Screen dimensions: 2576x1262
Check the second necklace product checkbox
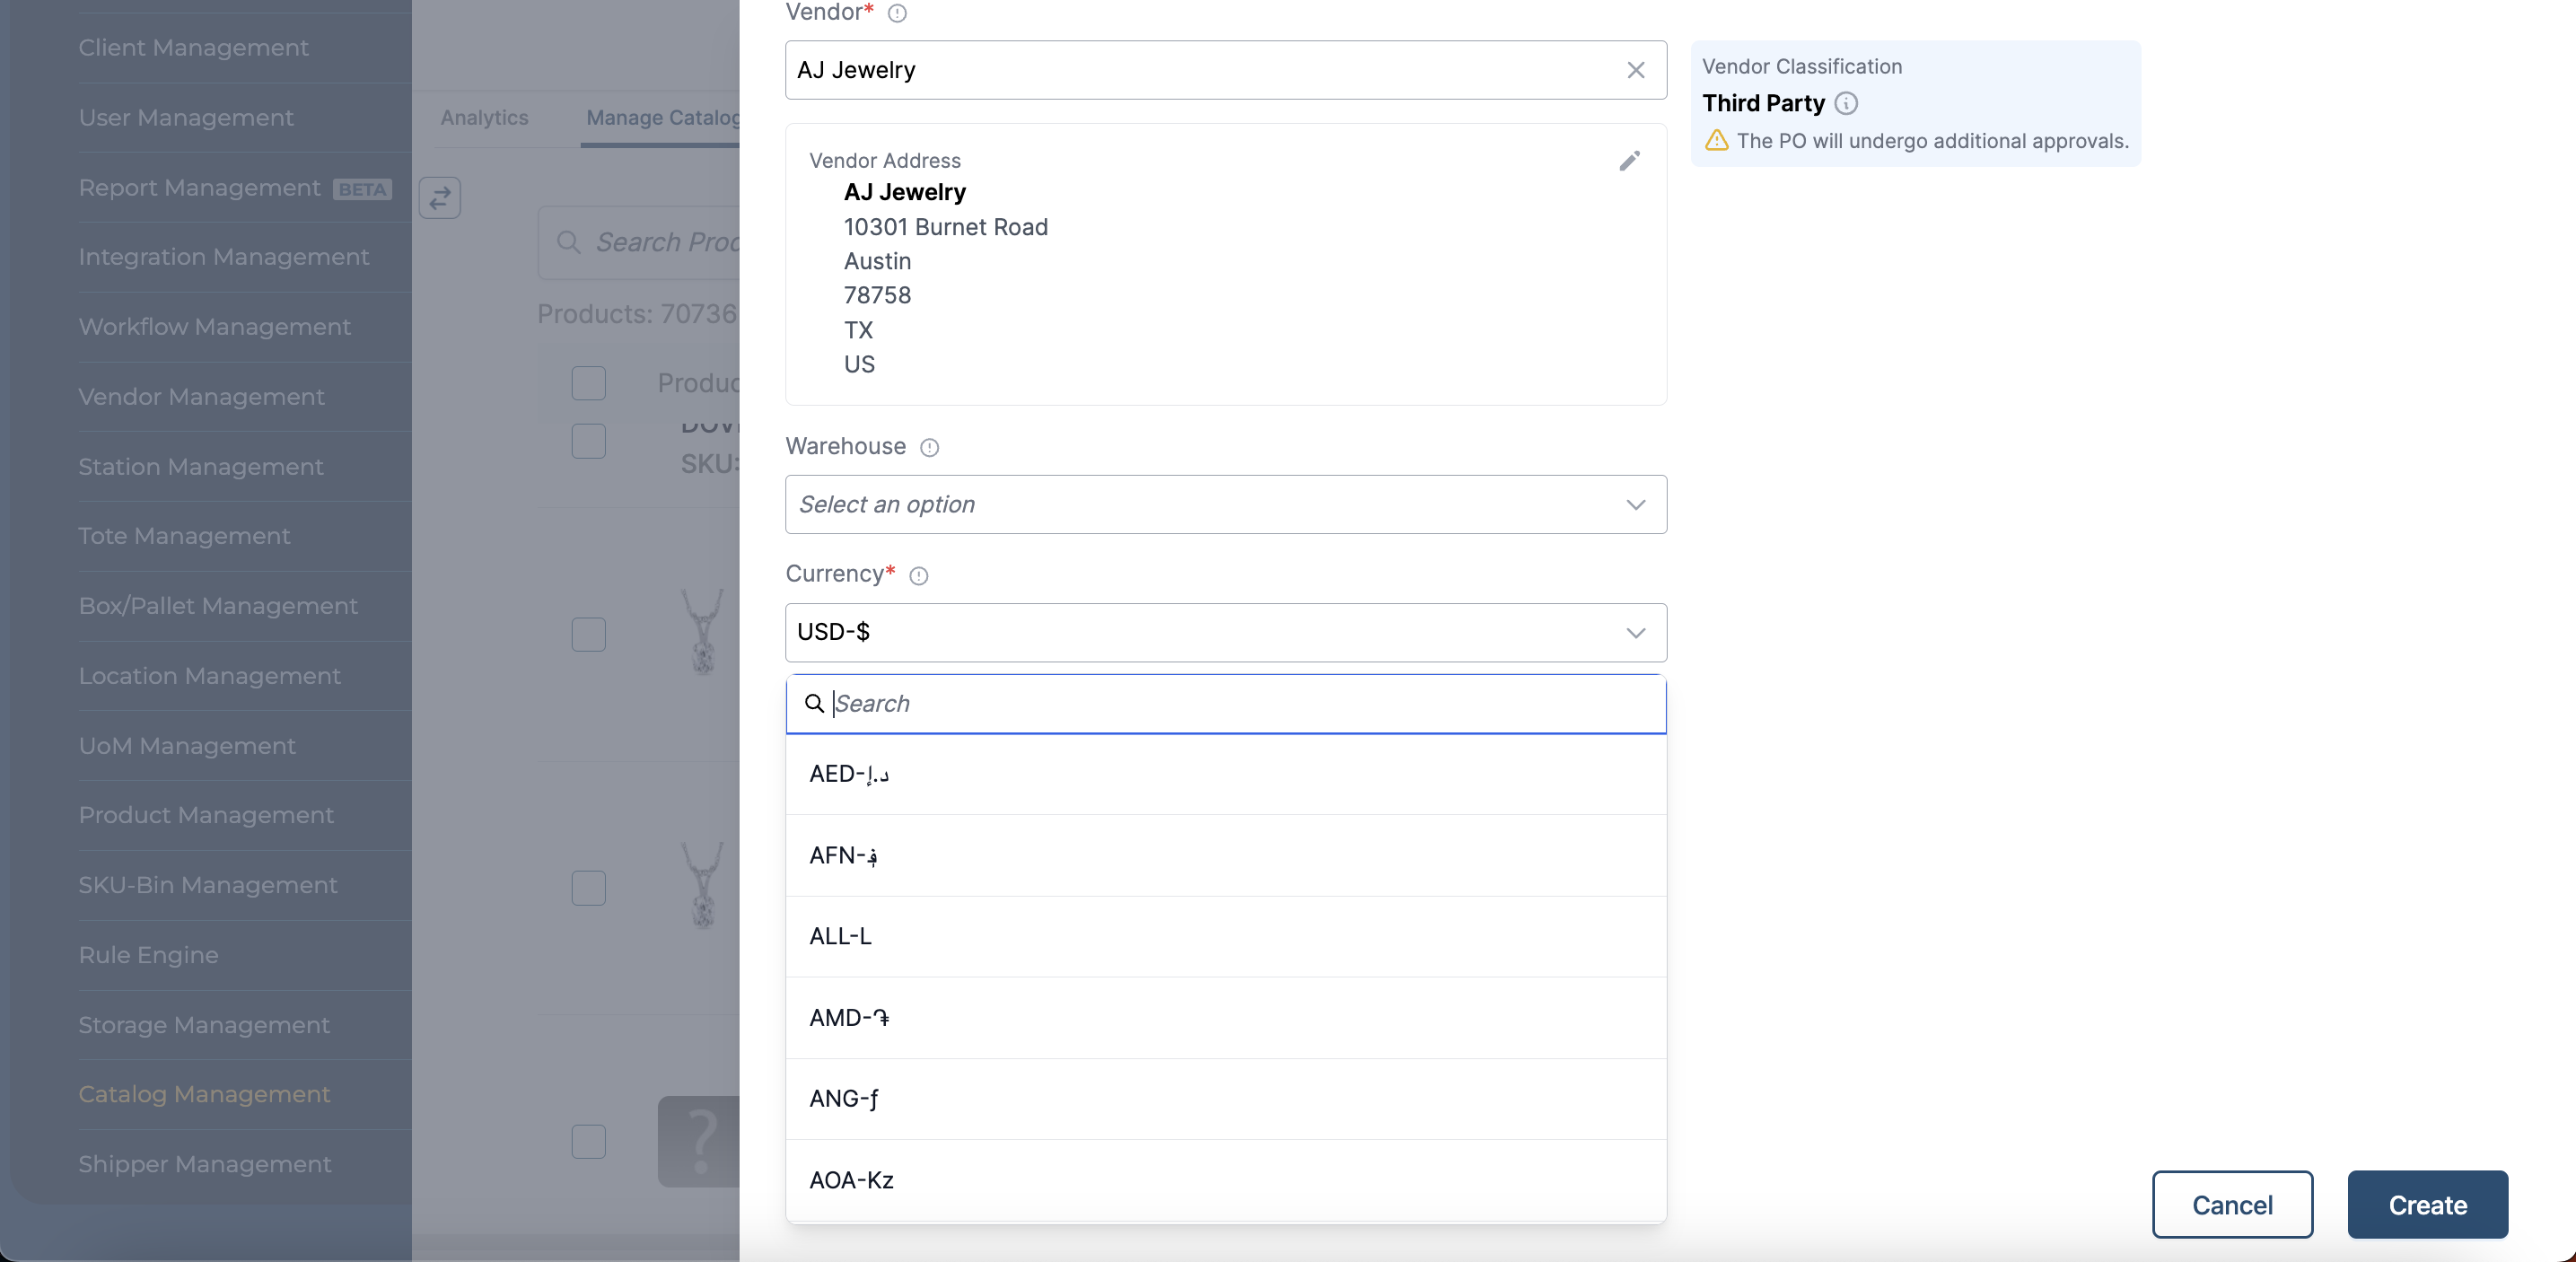pos(588,887)
